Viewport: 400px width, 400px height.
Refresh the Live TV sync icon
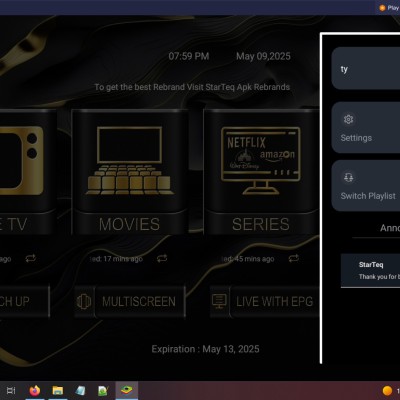pyautogui.click(x=31, y=258)
